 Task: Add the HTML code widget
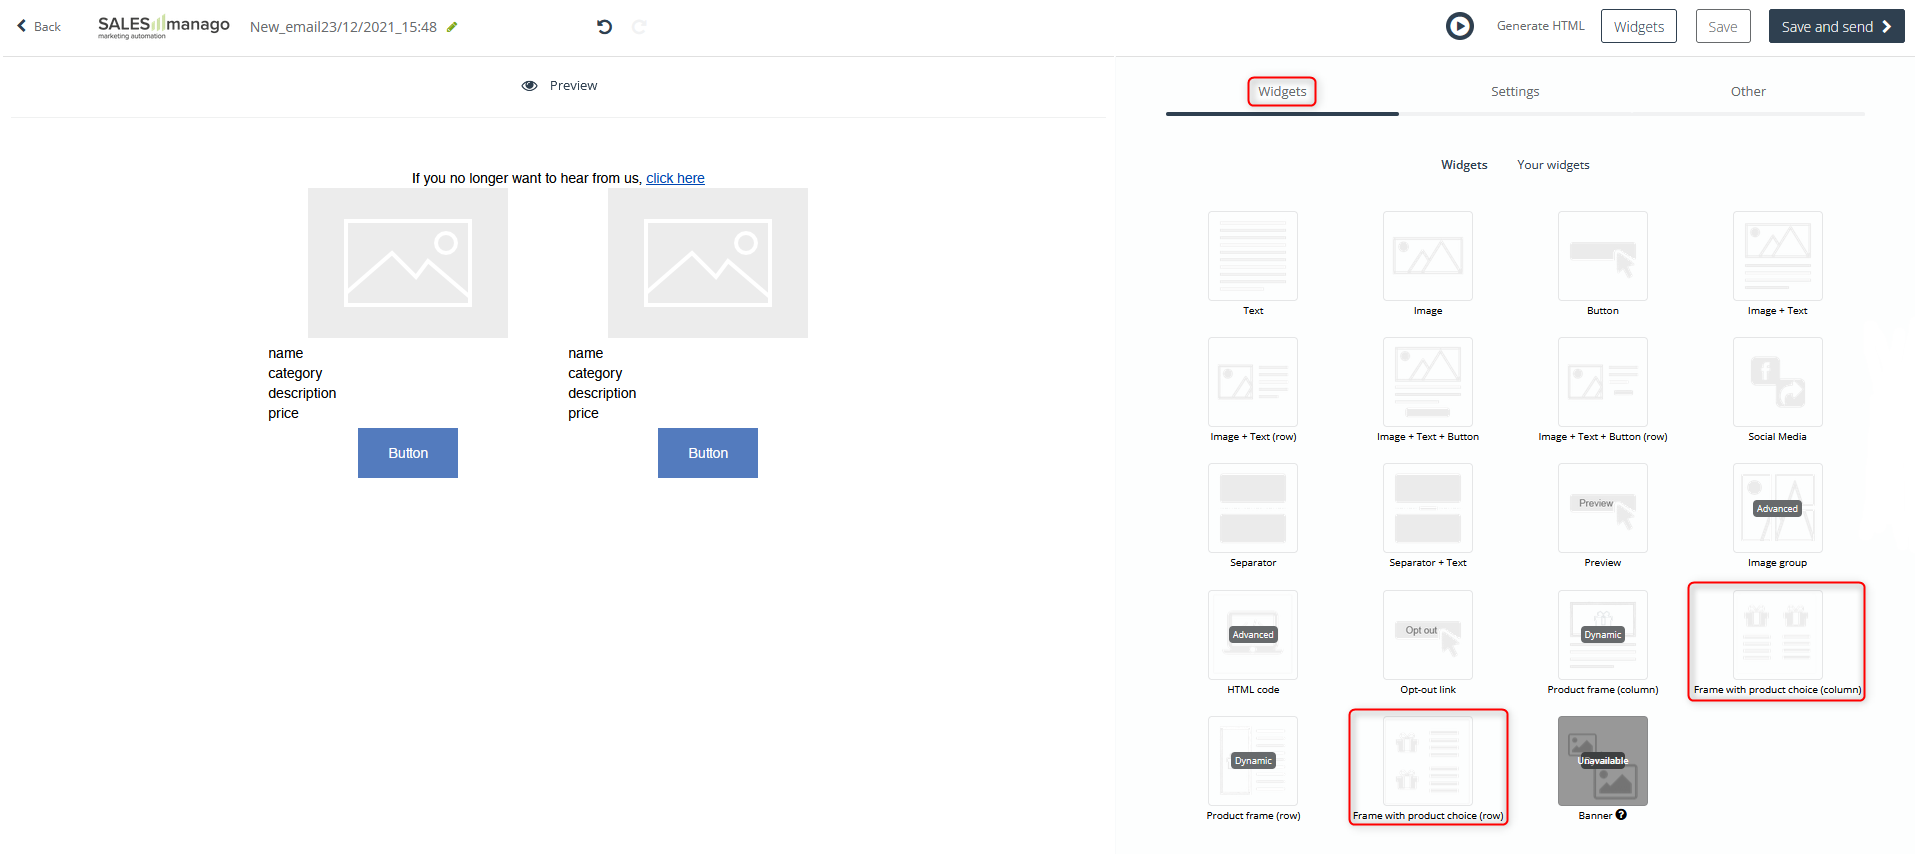1253,635
